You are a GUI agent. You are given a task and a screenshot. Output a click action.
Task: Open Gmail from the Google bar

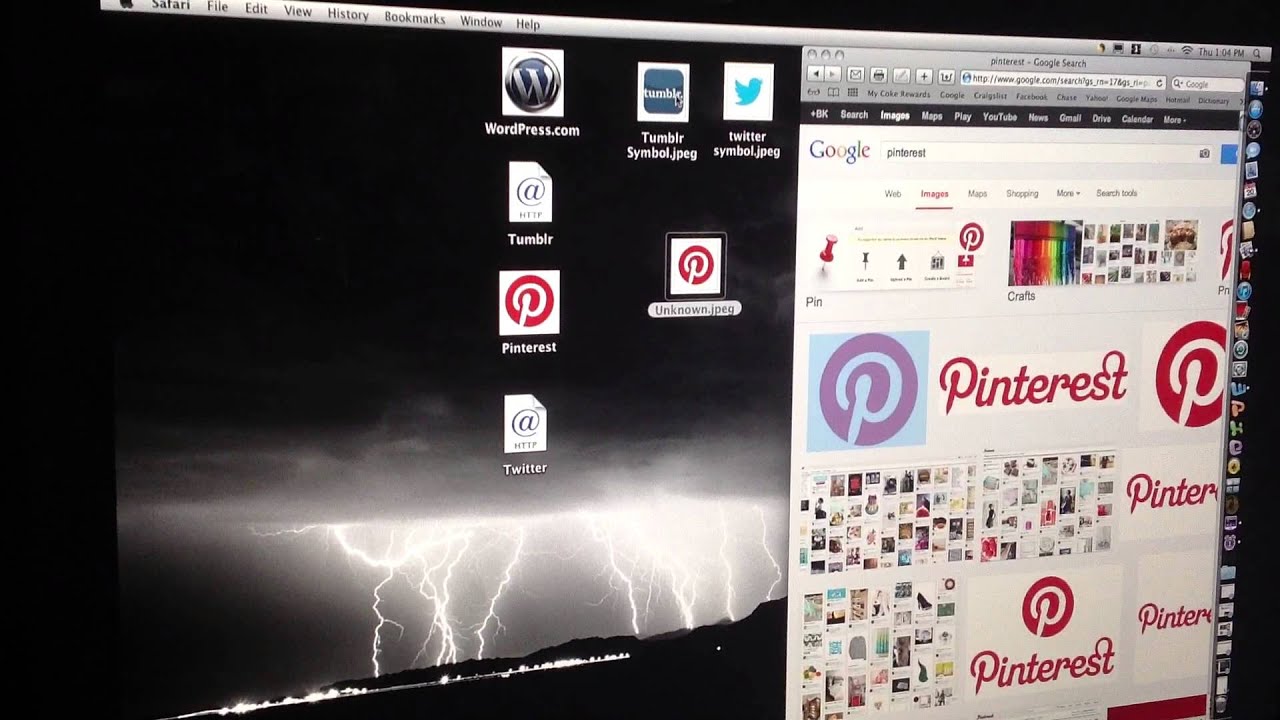[x=1070, y=118]
